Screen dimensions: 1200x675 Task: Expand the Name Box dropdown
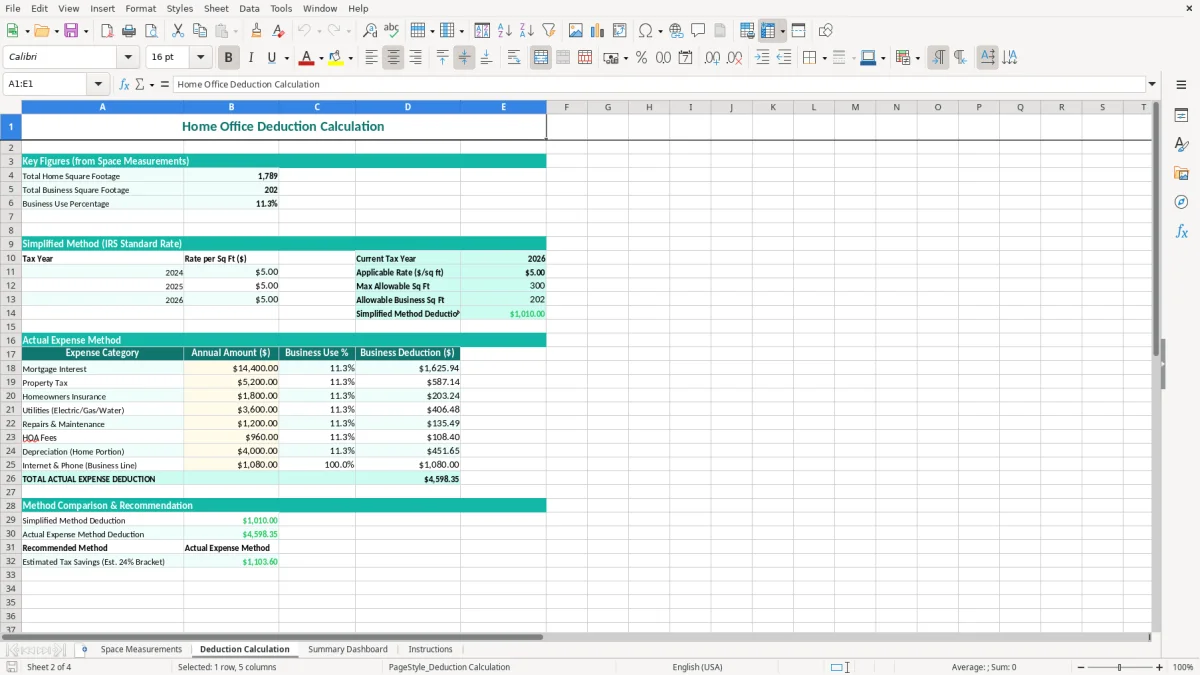click(98, 84)
